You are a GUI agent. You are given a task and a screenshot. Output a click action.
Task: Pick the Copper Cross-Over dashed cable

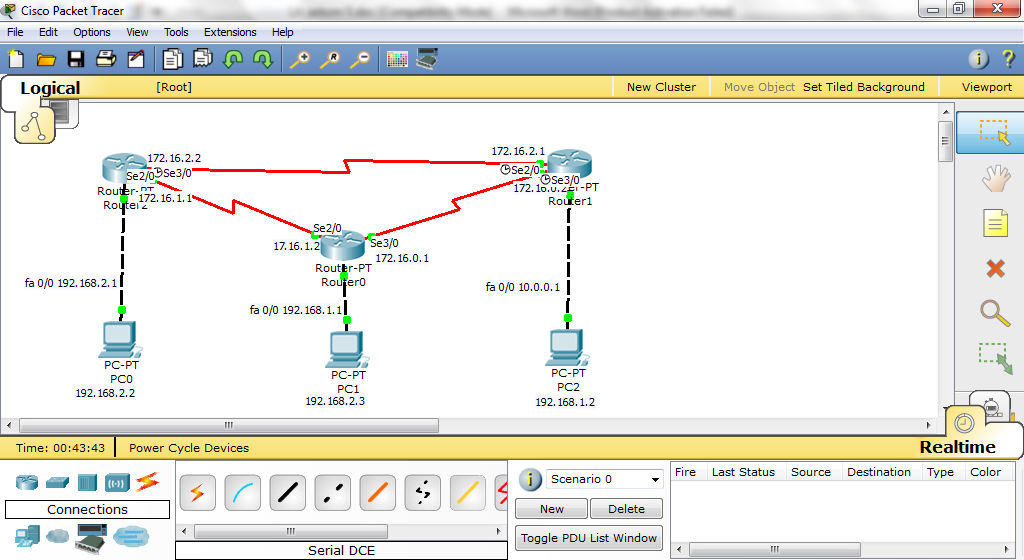point(332,492)
